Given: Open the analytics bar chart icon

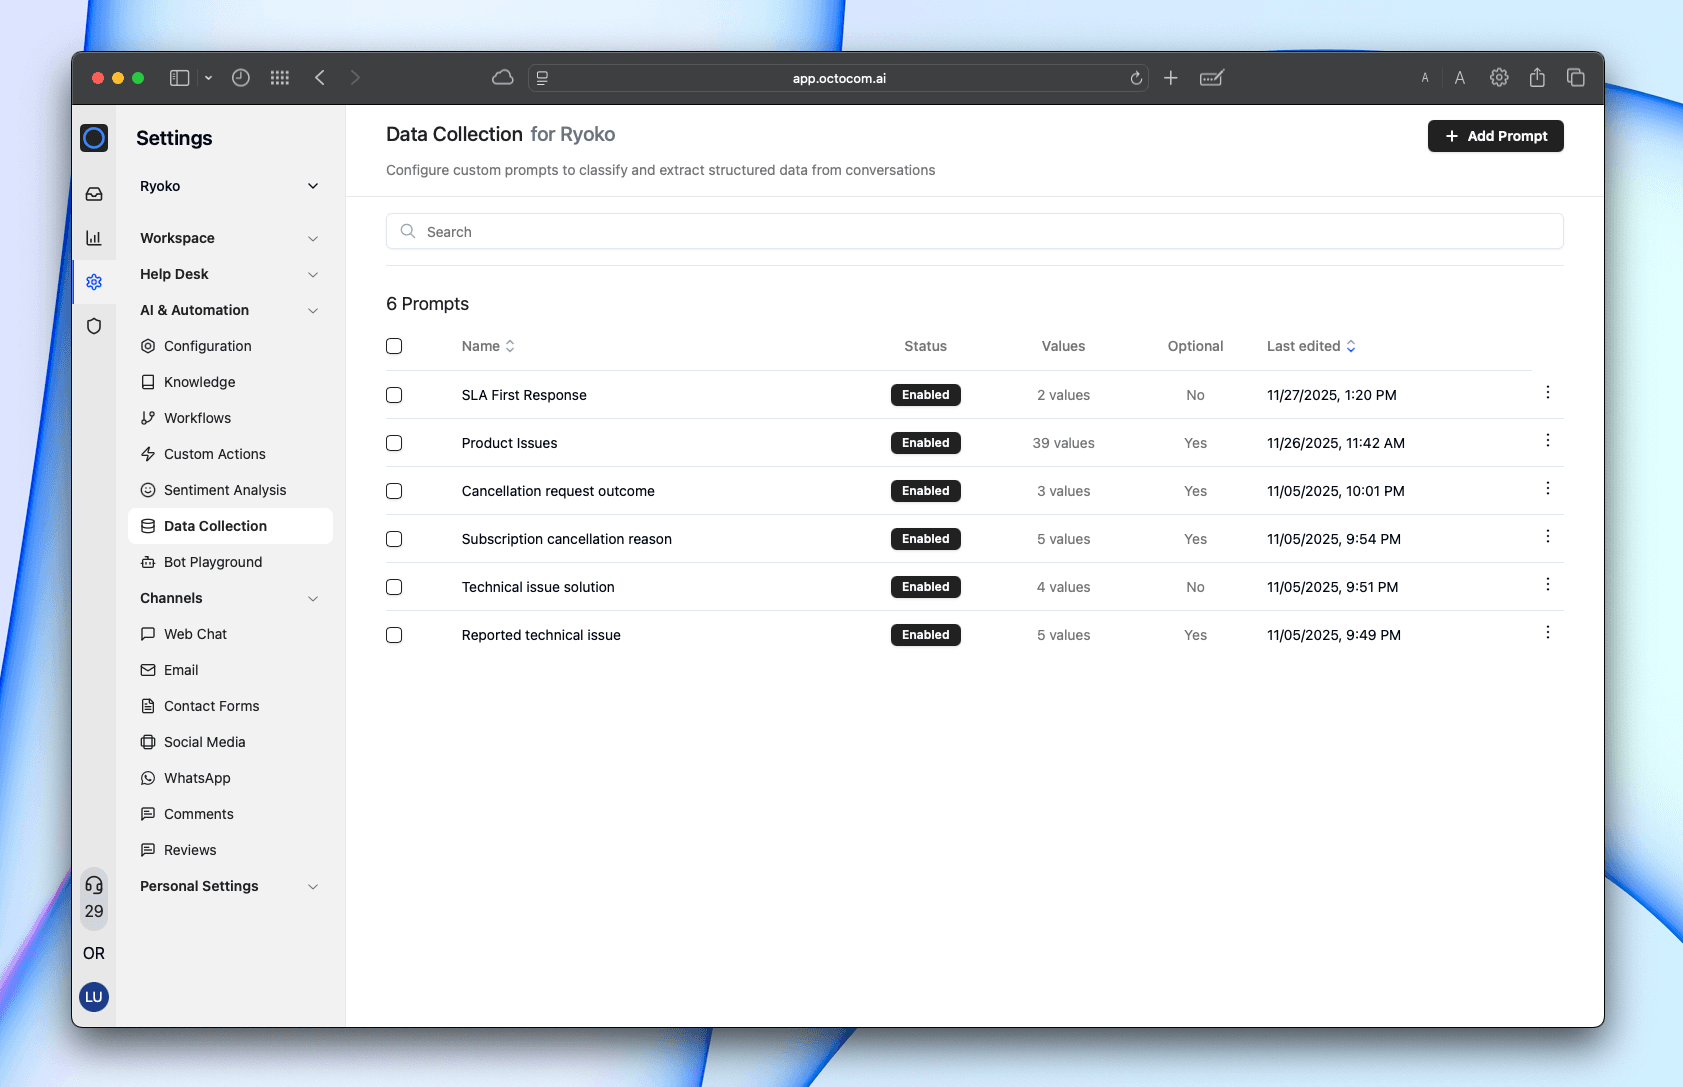Looking at the screenshot, I should coord(94,238).
